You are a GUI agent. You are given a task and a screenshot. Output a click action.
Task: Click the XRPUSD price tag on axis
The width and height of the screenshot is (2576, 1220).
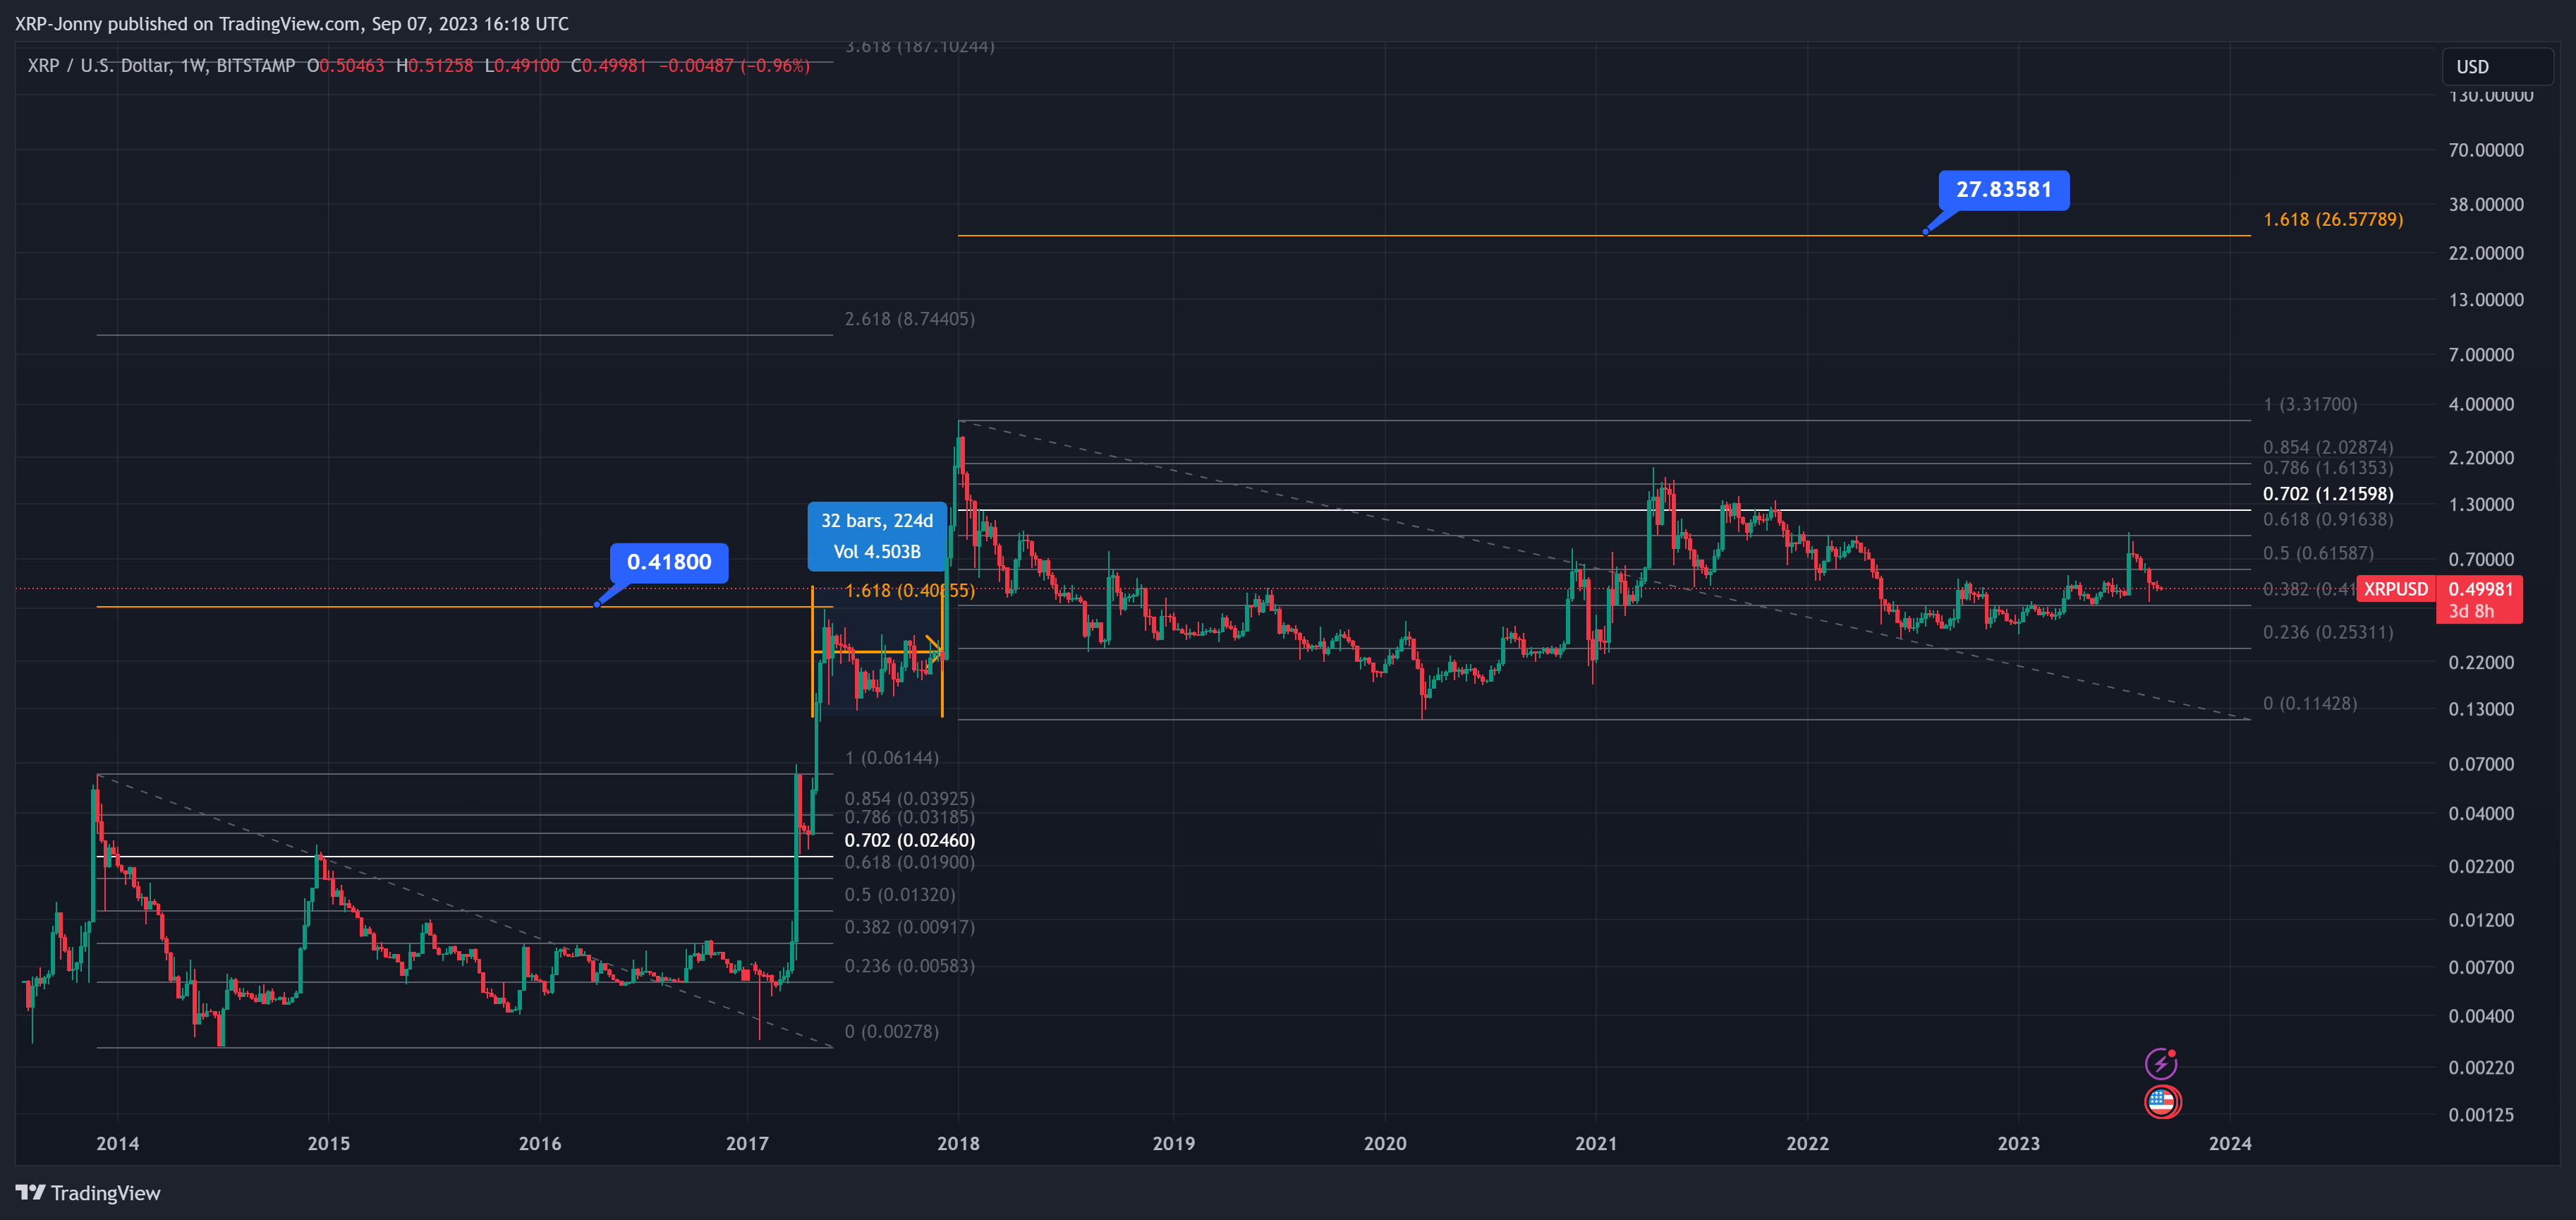click(2395, 589)
